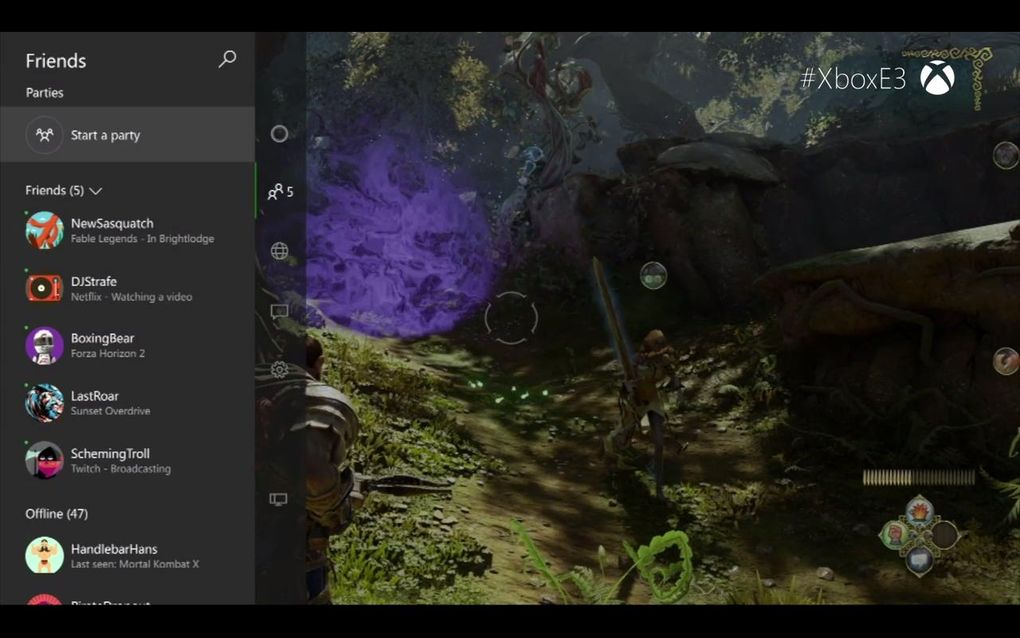Click the party people icon next to Start a party
Viewport: 1020px width, 638px height.
pyautogui.click(x=44, y=134)
